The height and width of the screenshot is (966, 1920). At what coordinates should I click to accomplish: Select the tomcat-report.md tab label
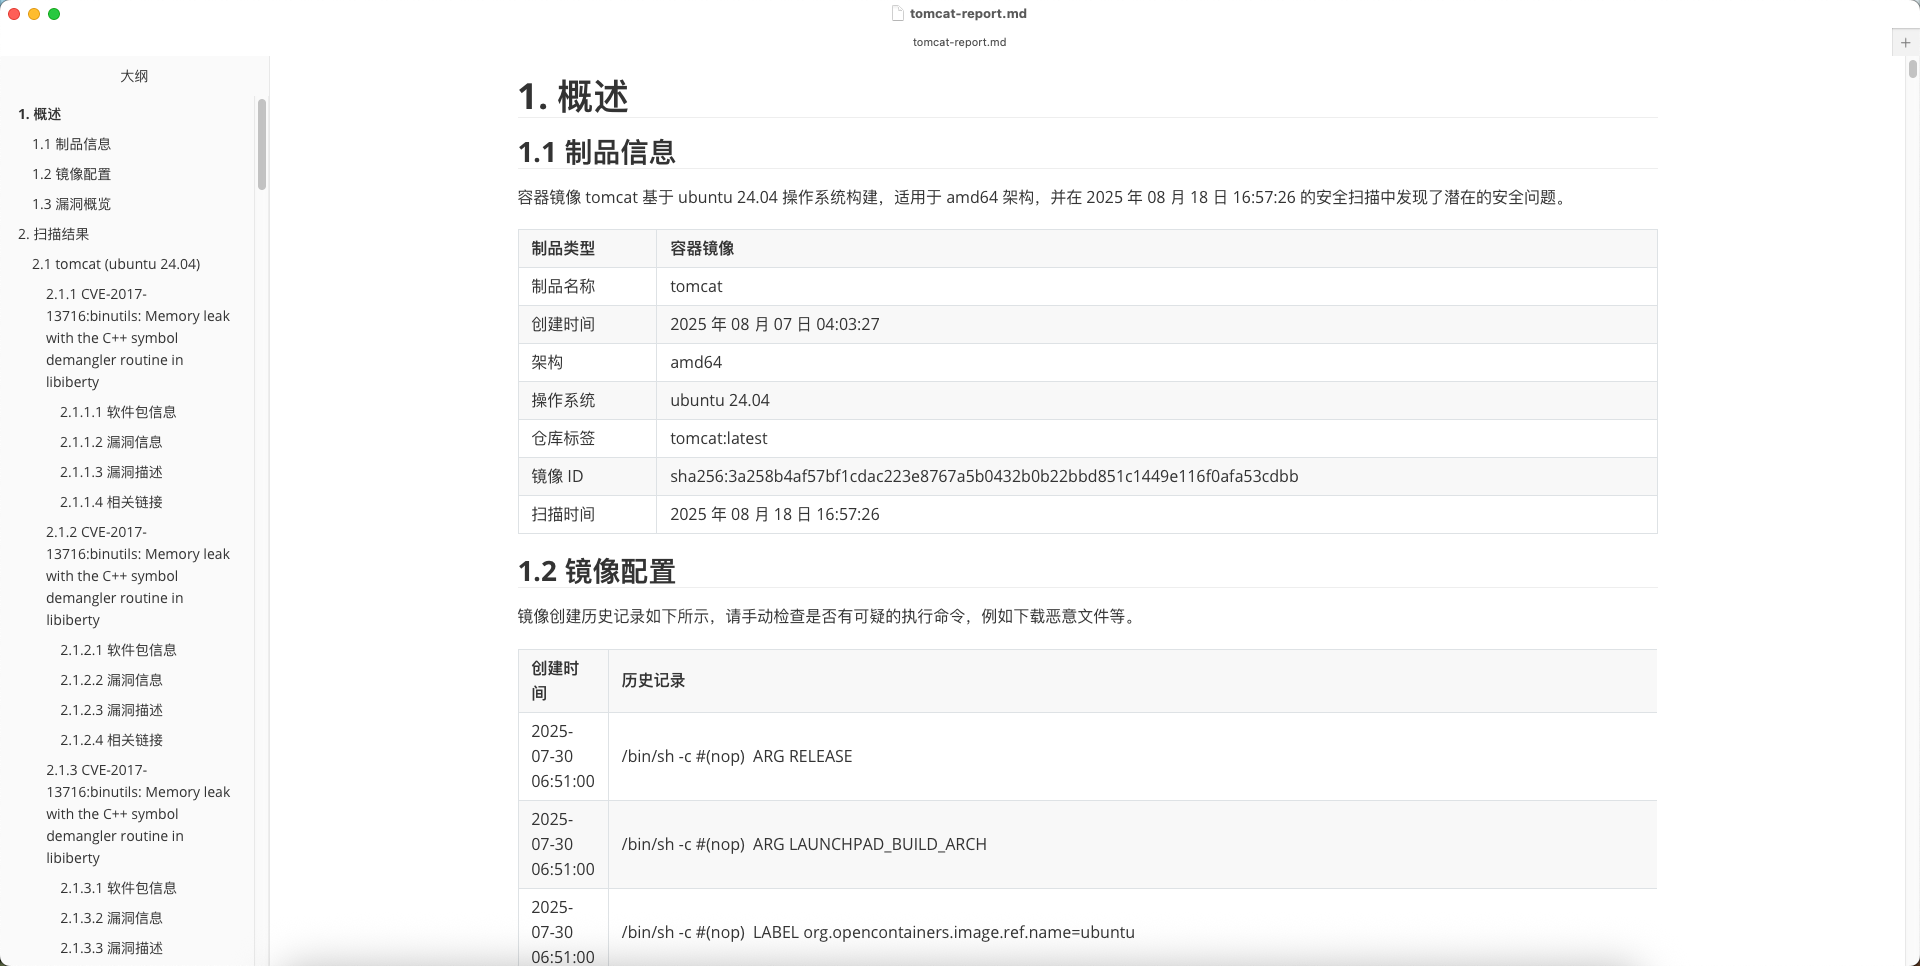[959, 43]
